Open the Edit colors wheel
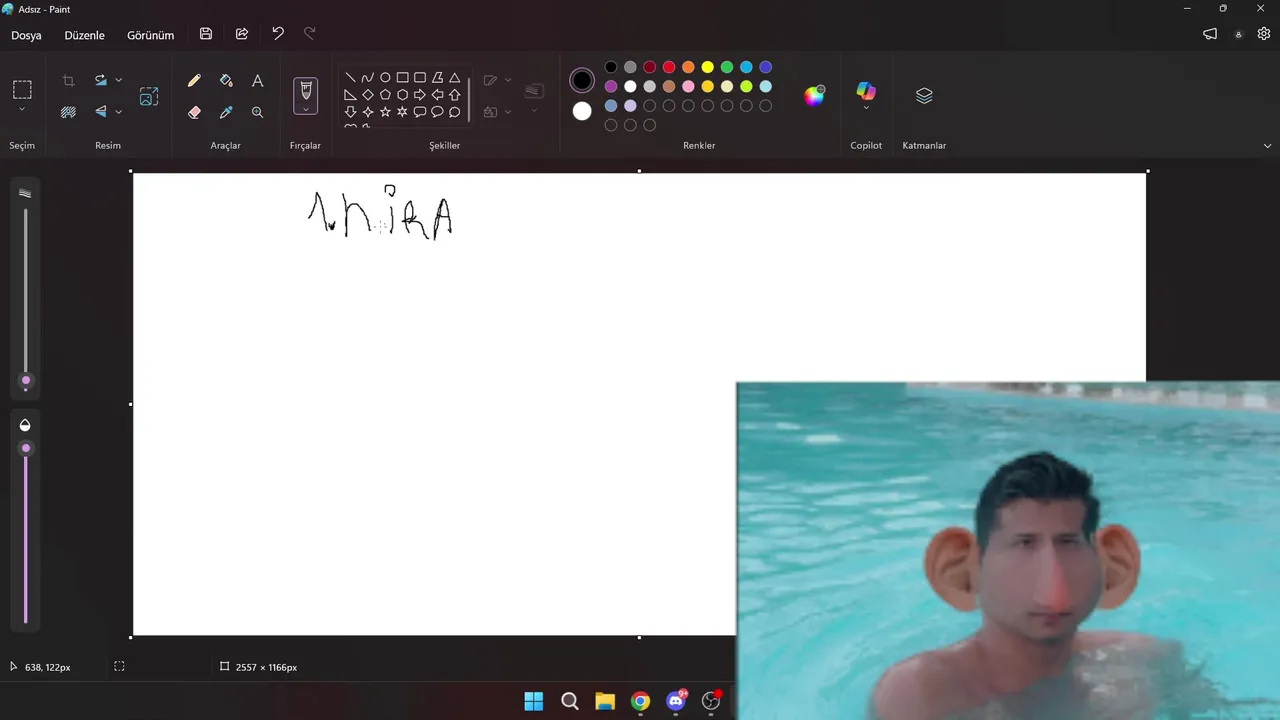 815,95
